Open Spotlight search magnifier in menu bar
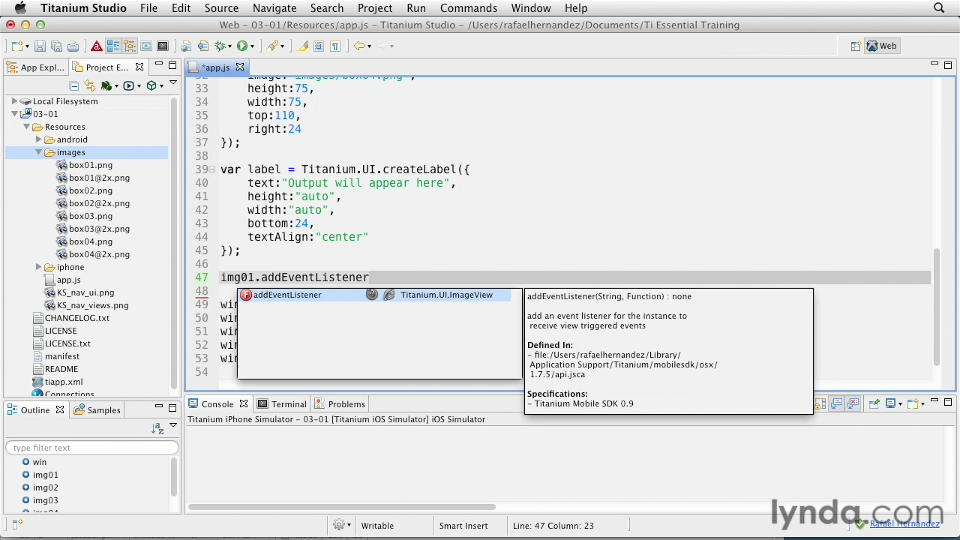The height and width of the screenshot is (540, 960). [939, 8]
